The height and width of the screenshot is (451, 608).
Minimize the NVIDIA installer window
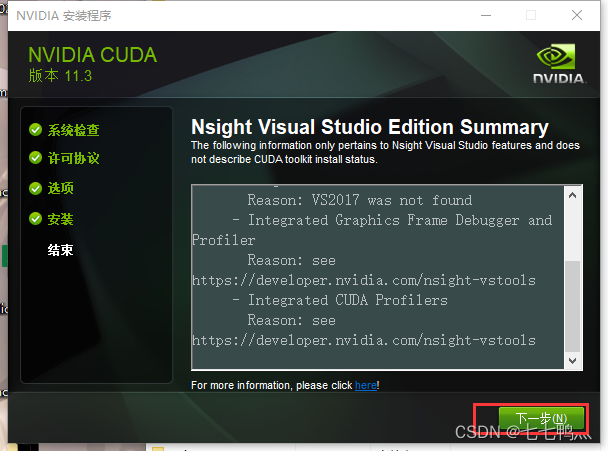[x=486, y=16]
